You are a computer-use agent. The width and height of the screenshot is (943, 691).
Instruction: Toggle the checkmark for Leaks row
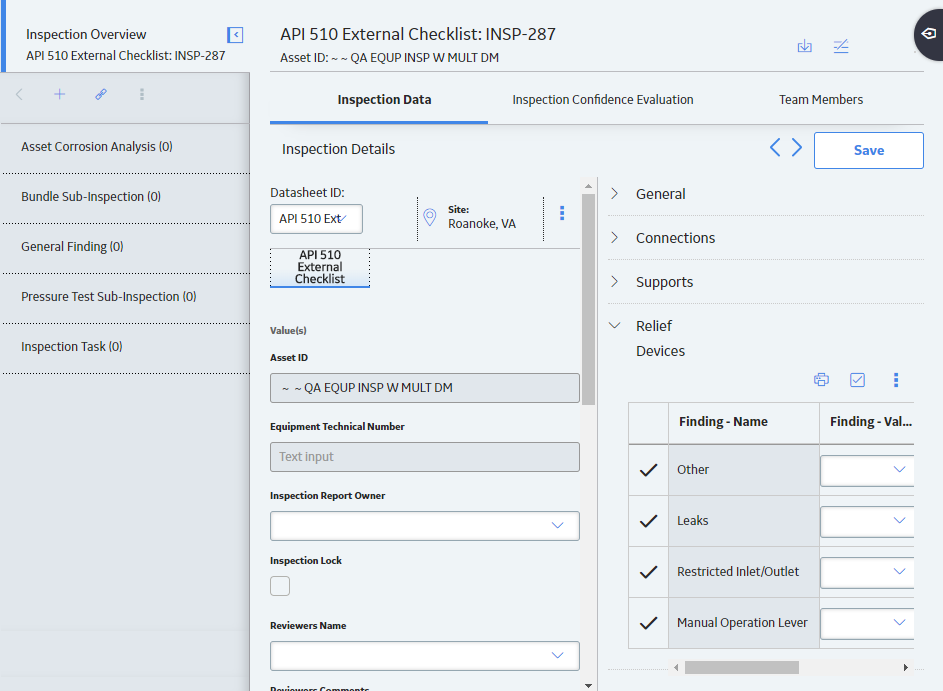tap(648, 521)
